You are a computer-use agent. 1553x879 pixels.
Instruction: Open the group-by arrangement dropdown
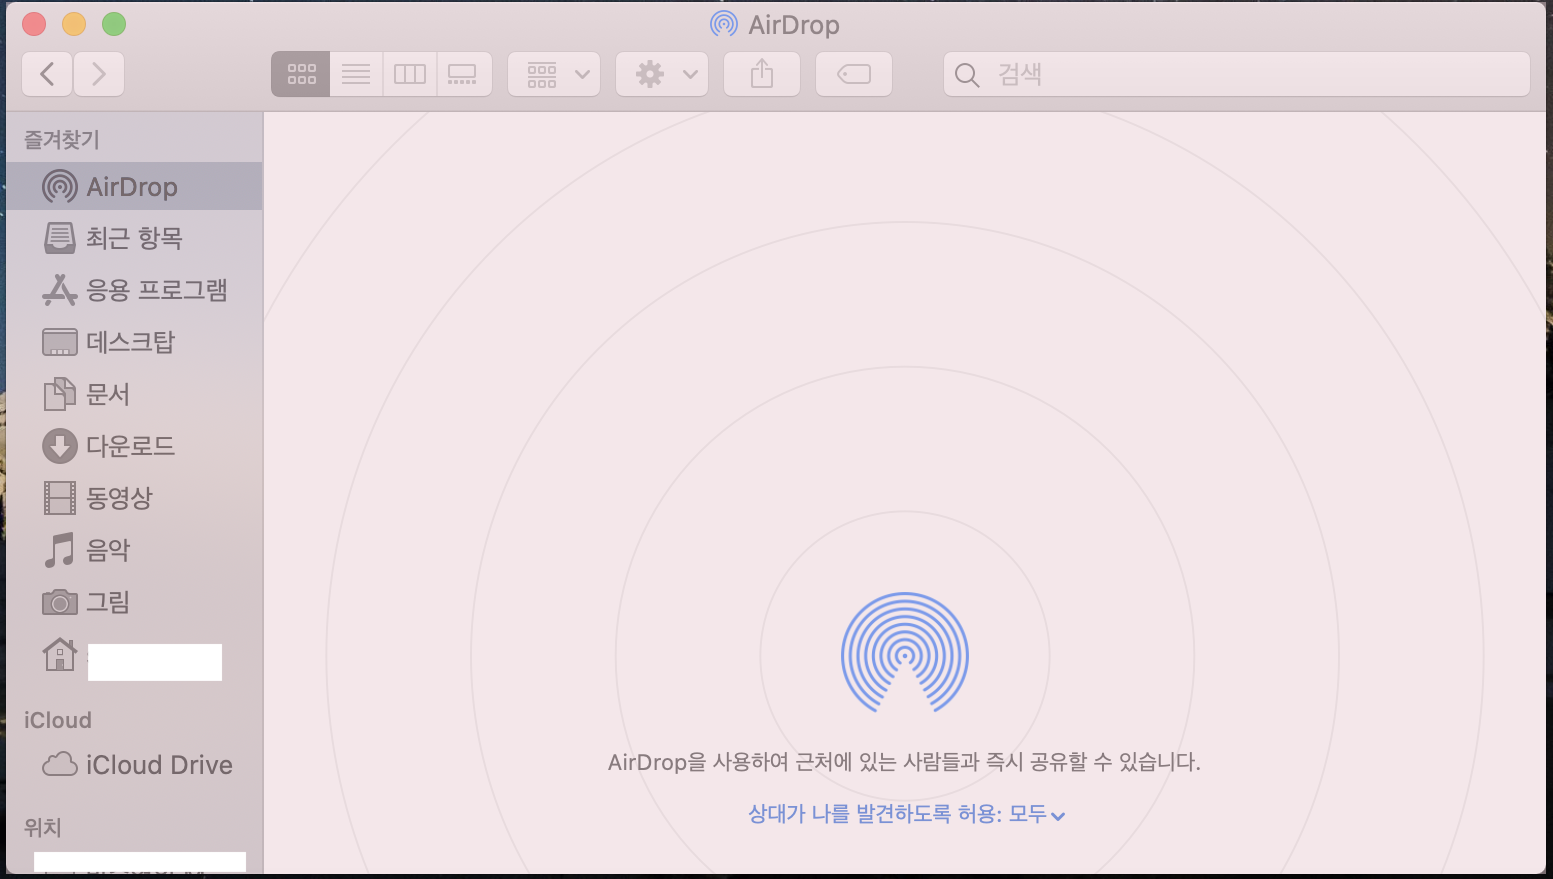coord(554,74)
